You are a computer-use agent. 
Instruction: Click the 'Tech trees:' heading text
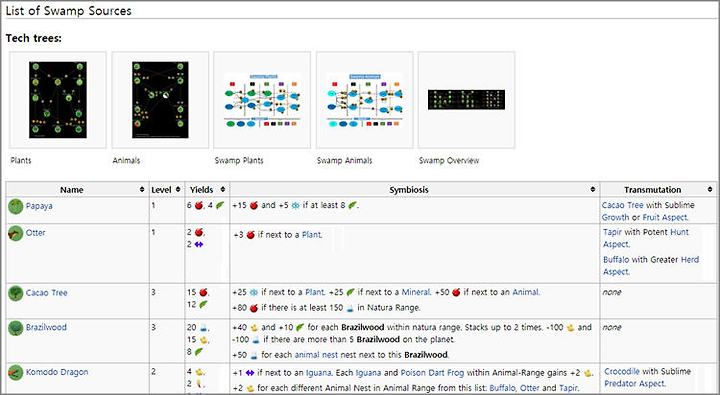[34, 39]
